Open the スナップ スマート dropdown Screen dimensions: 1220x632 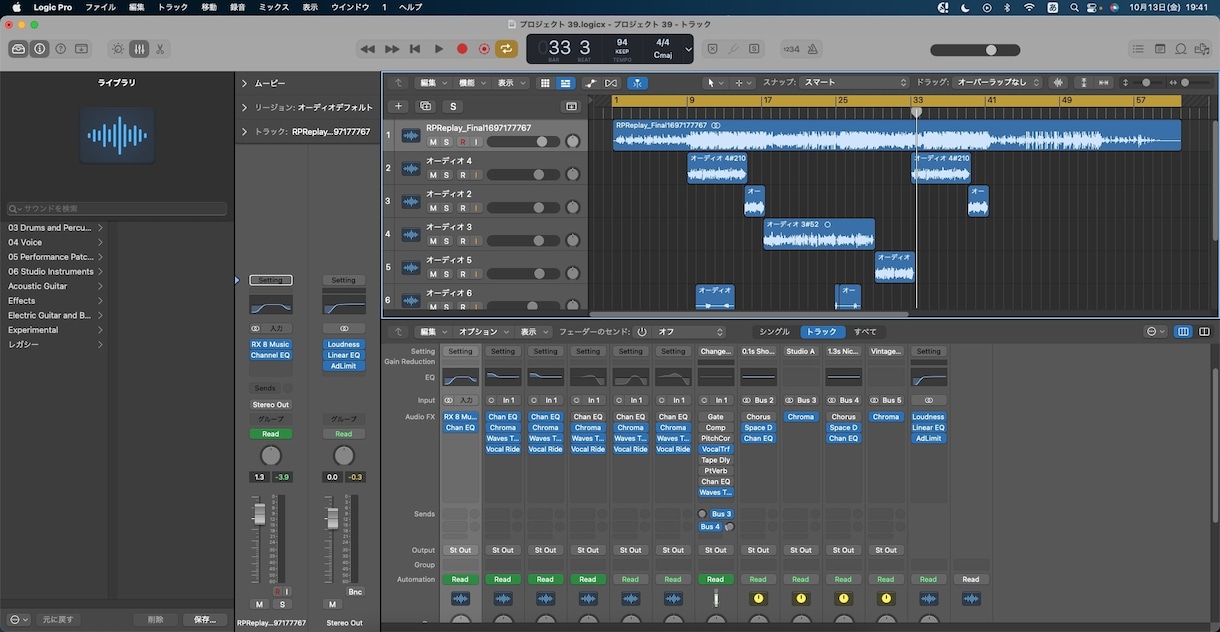(x=855, y=83)
